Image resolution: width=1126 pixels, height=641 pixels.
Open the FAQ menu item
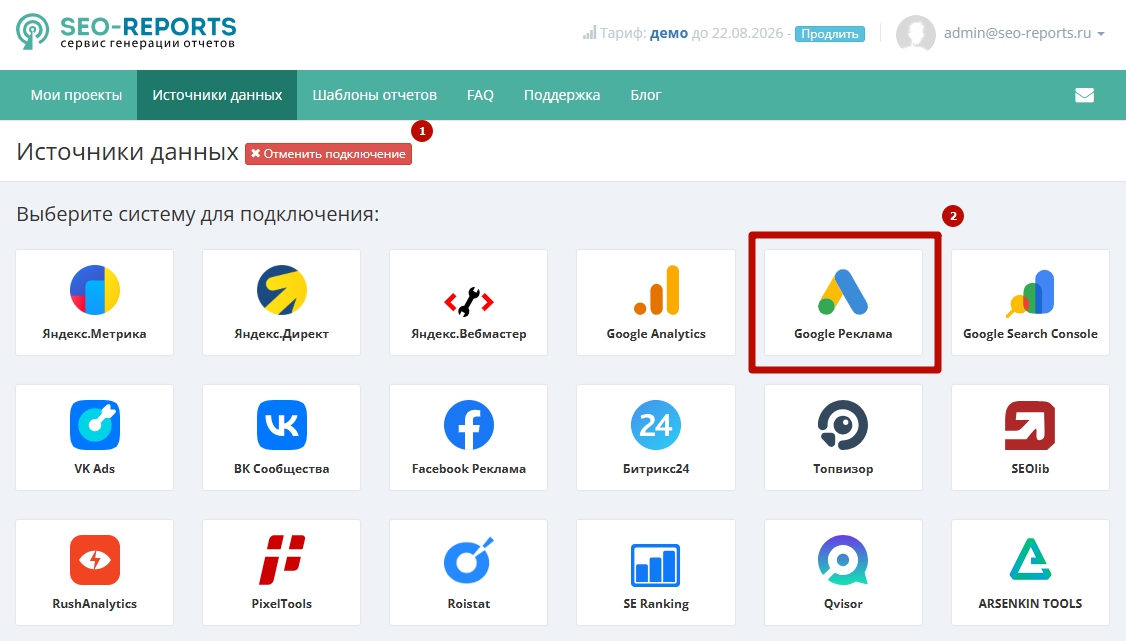coord(480,95)
